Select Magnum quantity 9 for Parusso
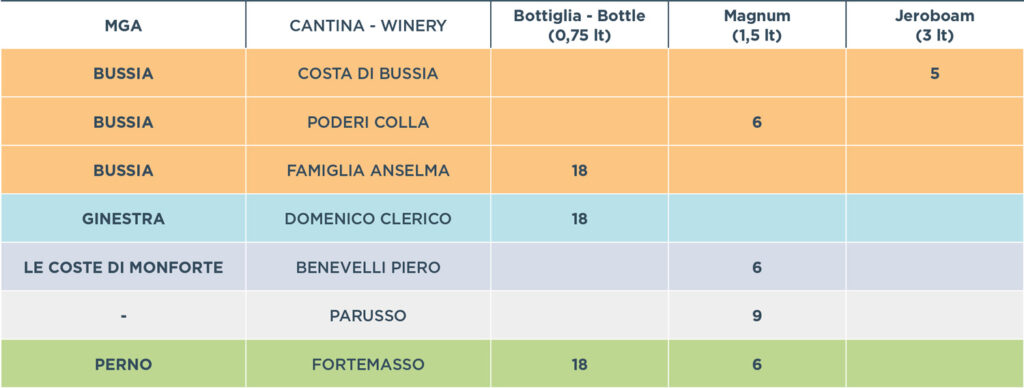1024x388 pixels. tap(757, 315)
